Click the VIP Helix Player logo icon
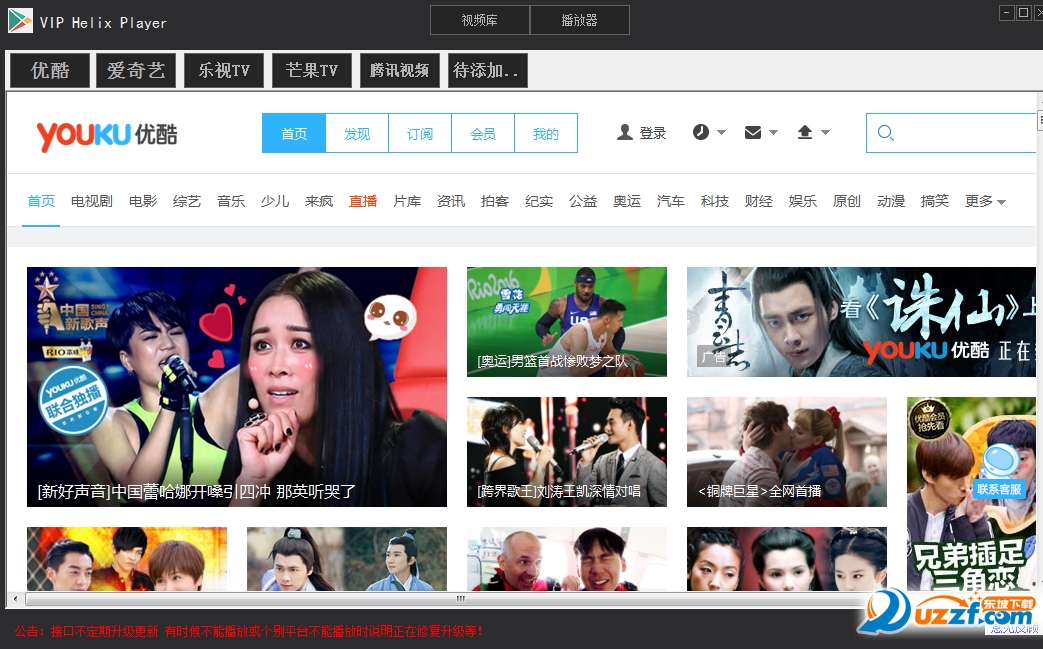 pyautogui.click(x=20, y=21)
